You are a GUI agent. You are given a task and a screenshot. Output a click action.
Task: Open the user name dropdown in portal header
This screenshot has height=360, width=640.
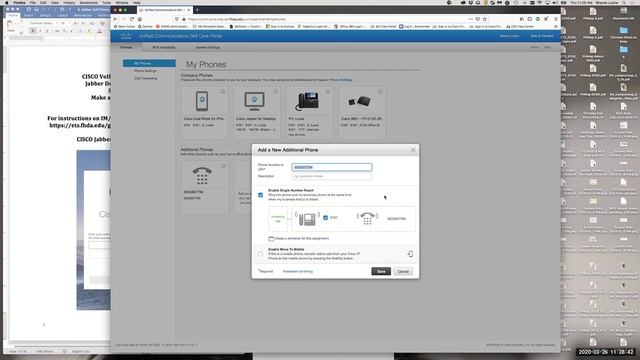[509, 36]
